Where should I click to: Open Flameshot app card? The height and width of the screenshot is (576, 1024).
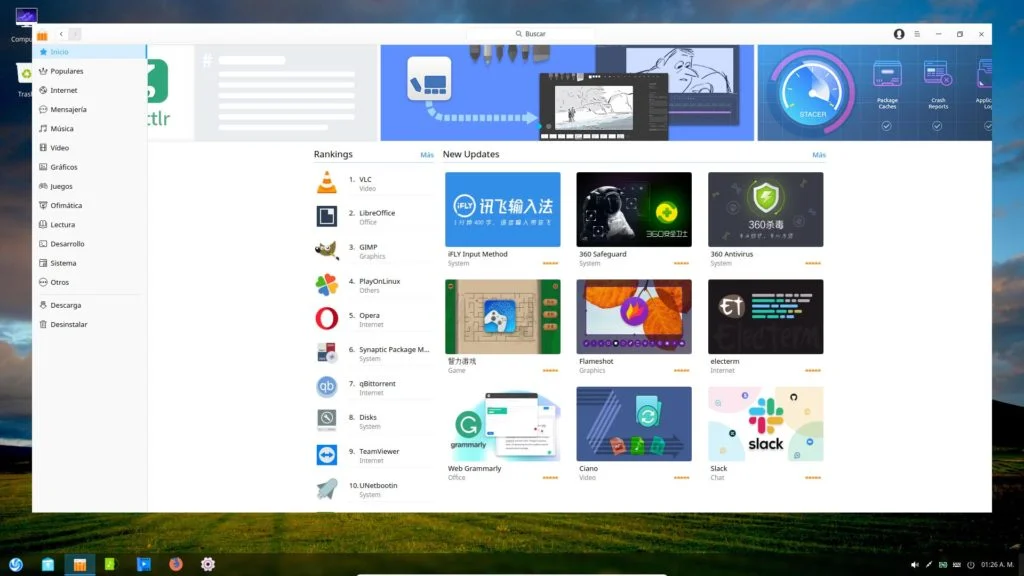click(633, 327)
